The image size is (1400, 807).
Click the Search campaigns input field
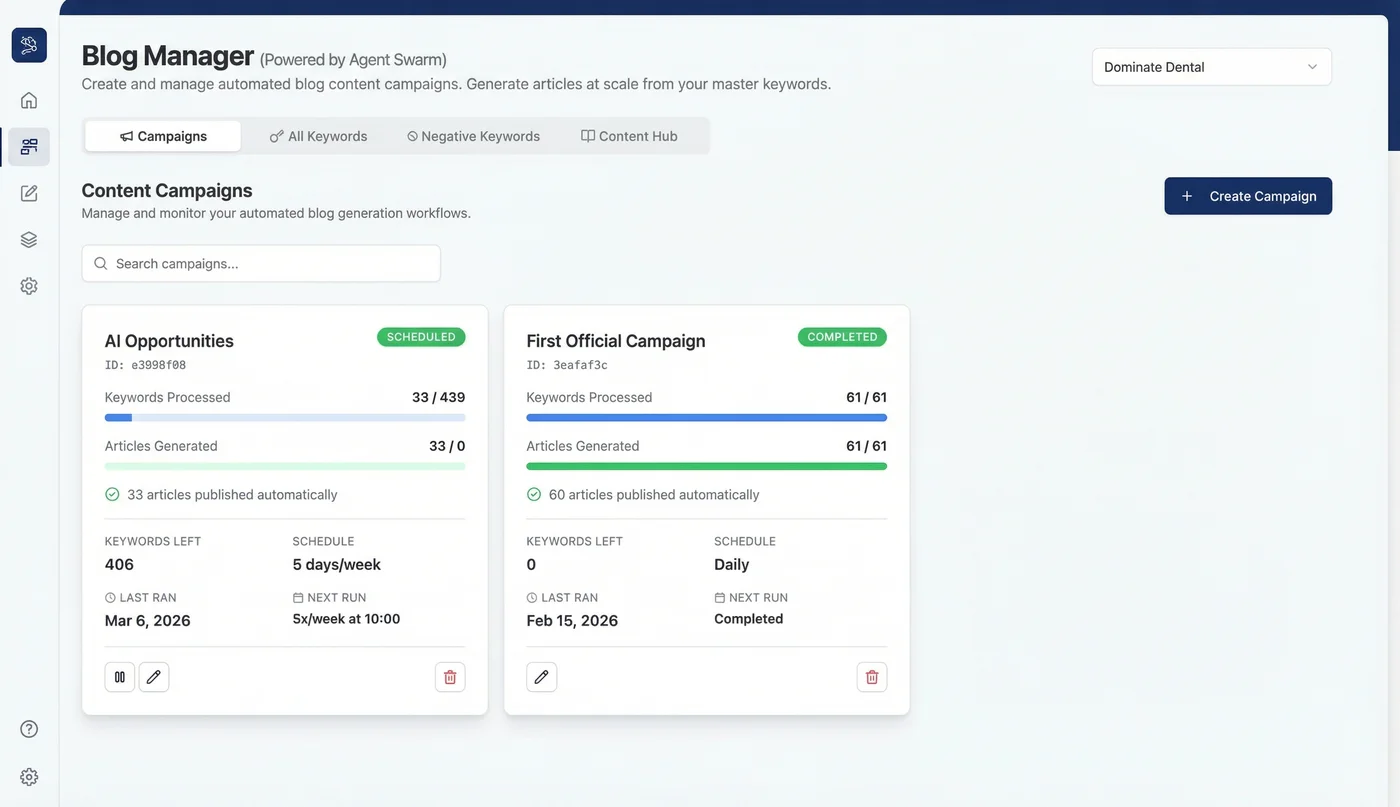(260, 262)
